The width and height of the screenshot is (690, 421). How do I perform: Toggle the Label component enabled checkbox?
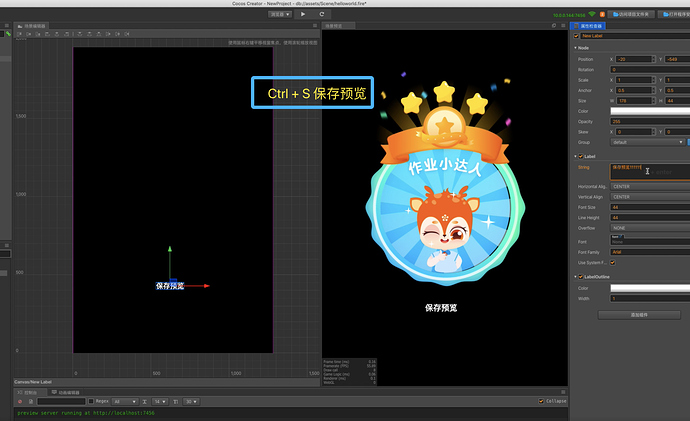pos(581,156)
